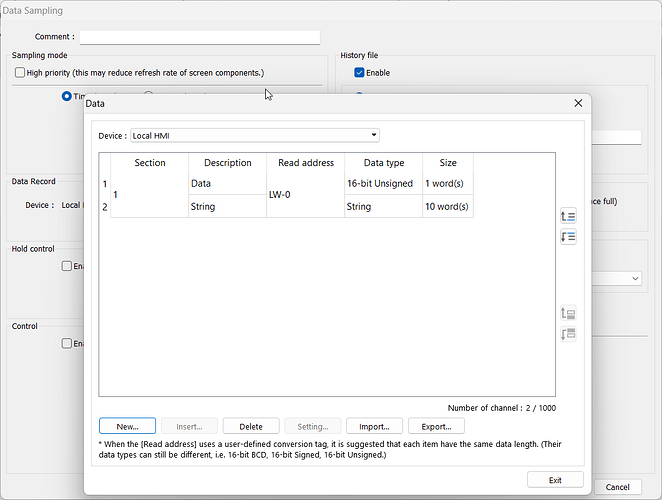
Task: Click the disabled Insert... button
Action: pos(189,426)
